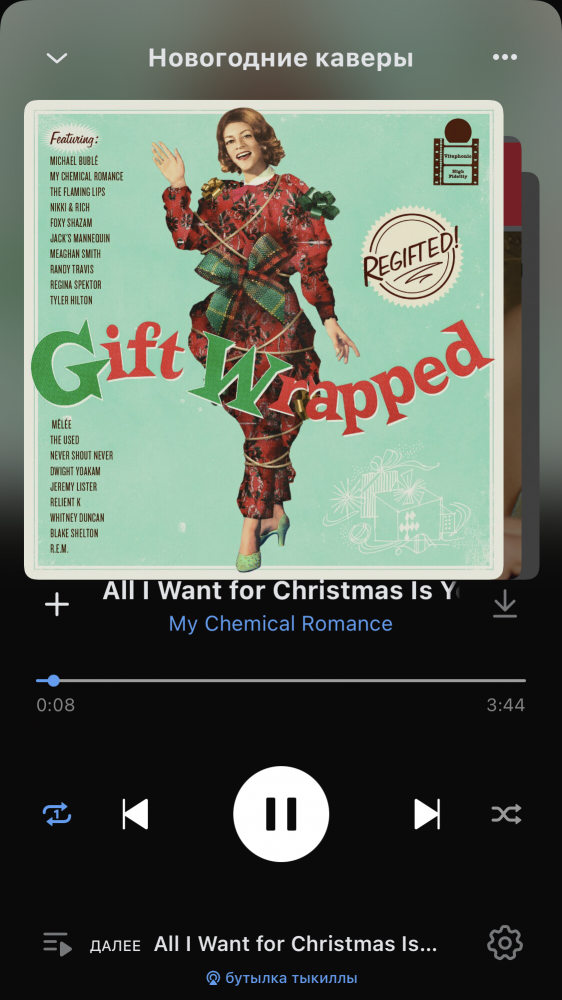Click the broadcast icon beside бутылка тыкиллы
The width and height of the screenshot is (562, 1000).
213,978
